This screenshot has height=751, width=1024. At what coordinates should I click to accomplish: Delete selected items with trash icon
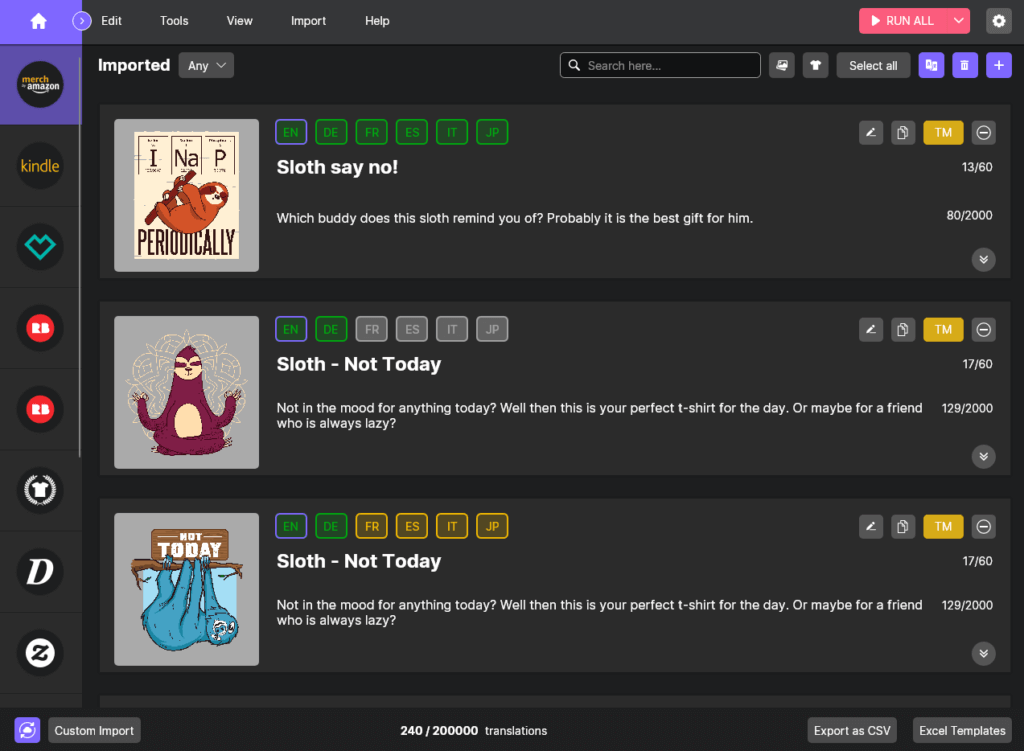[964, 66]
